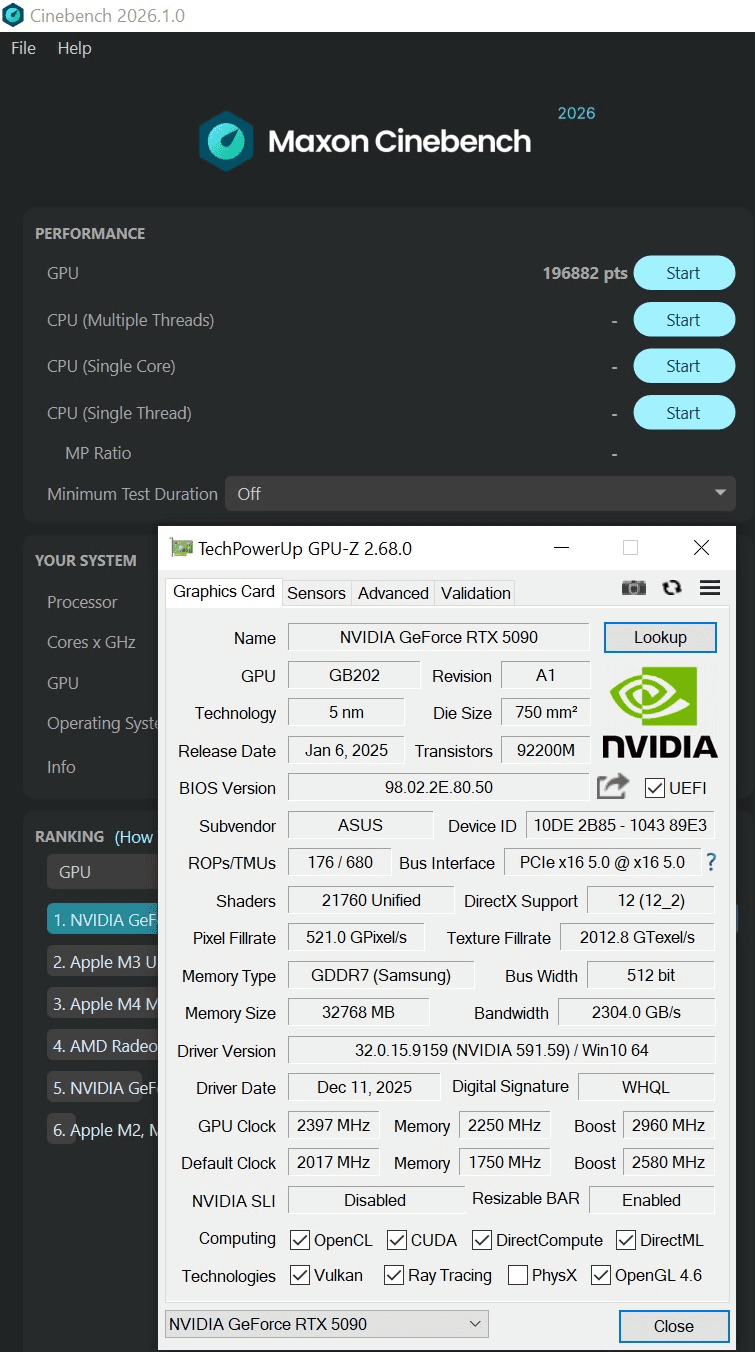Open the GPU selector dropdown in GPU-Z
Screen dimensions: 755x1352
(327, 1324)
